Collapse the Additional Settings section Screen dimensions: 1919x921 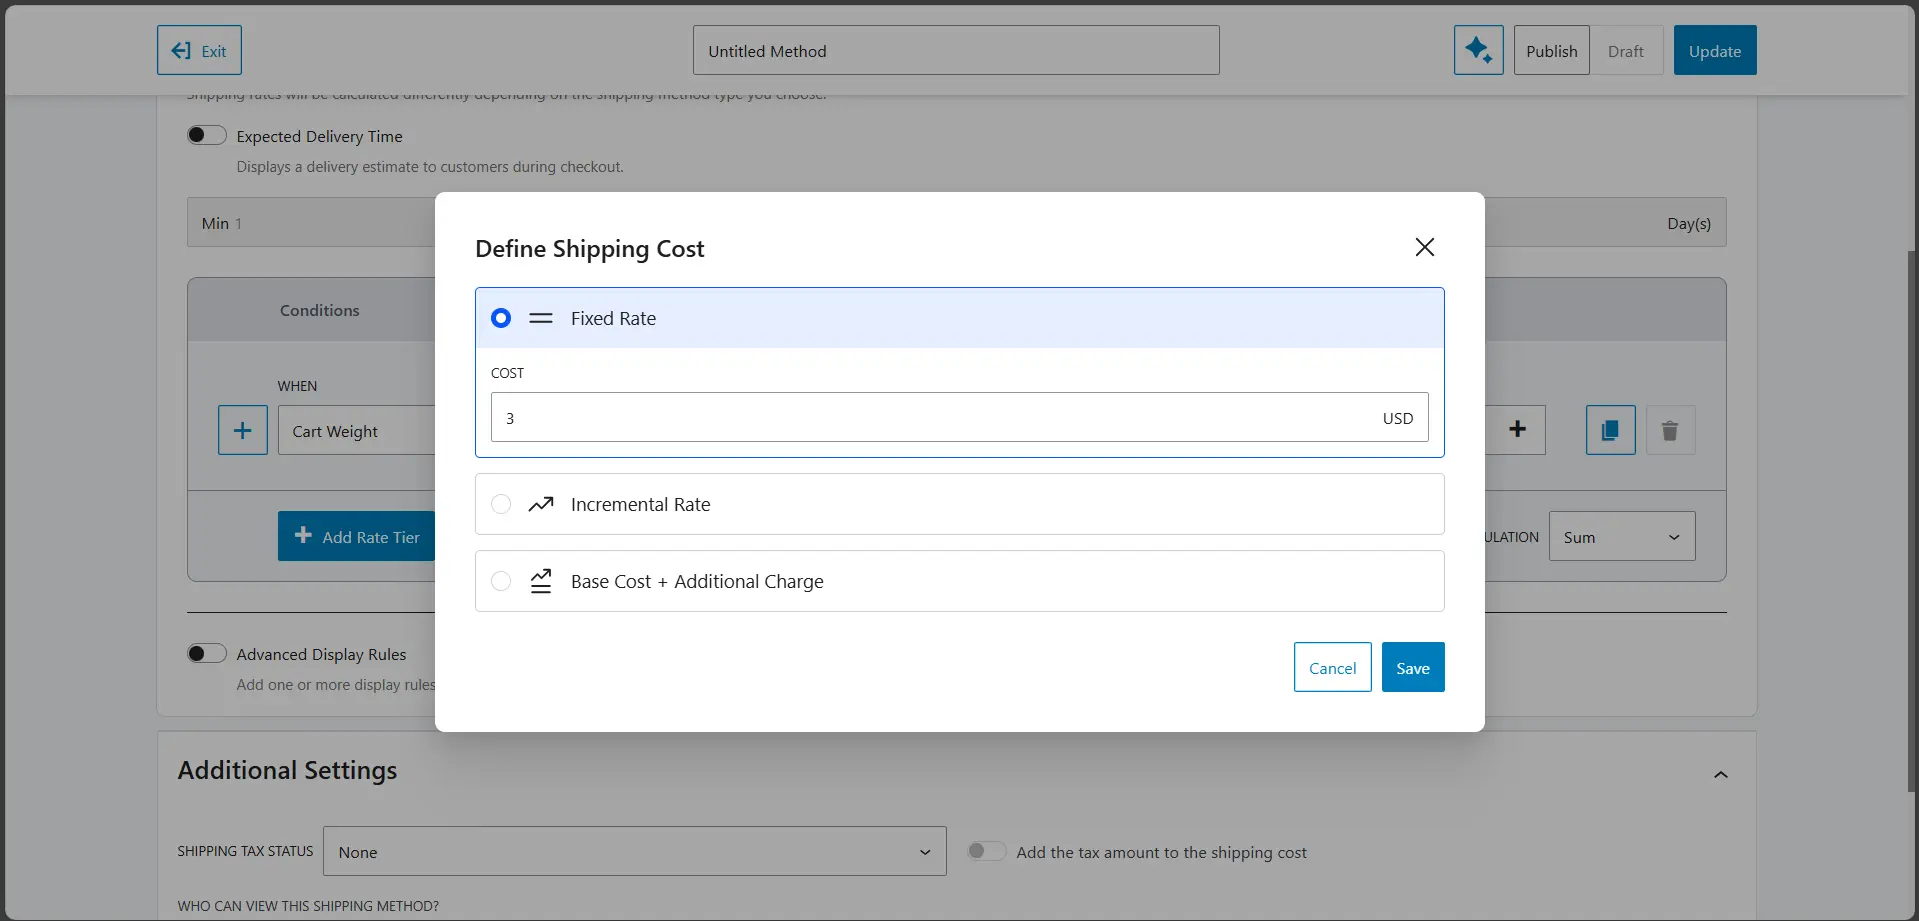1721,774
